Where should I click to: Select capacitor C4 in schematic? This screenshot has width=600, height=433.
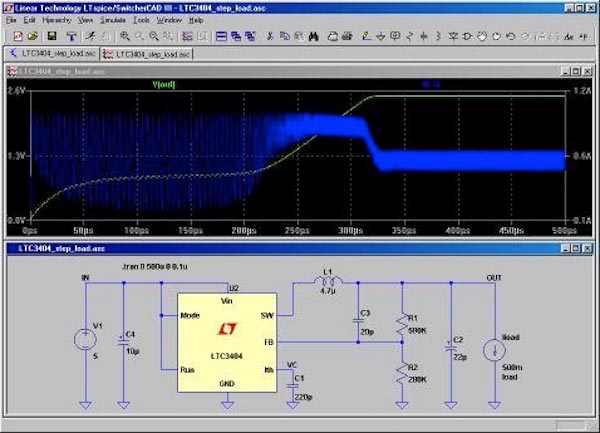(123, 341)
